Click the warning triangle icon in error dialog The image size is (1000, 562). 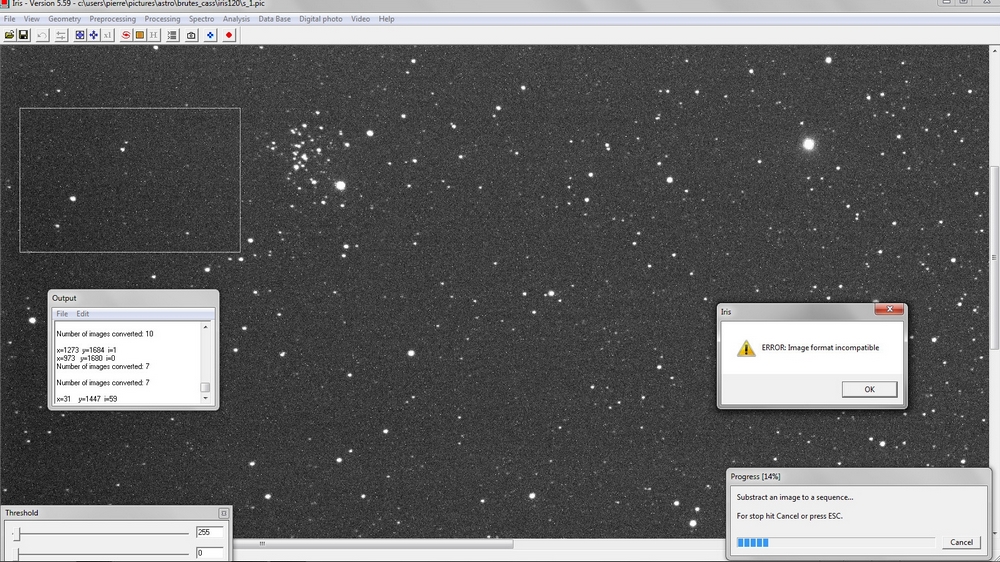[x=746, y=348]
